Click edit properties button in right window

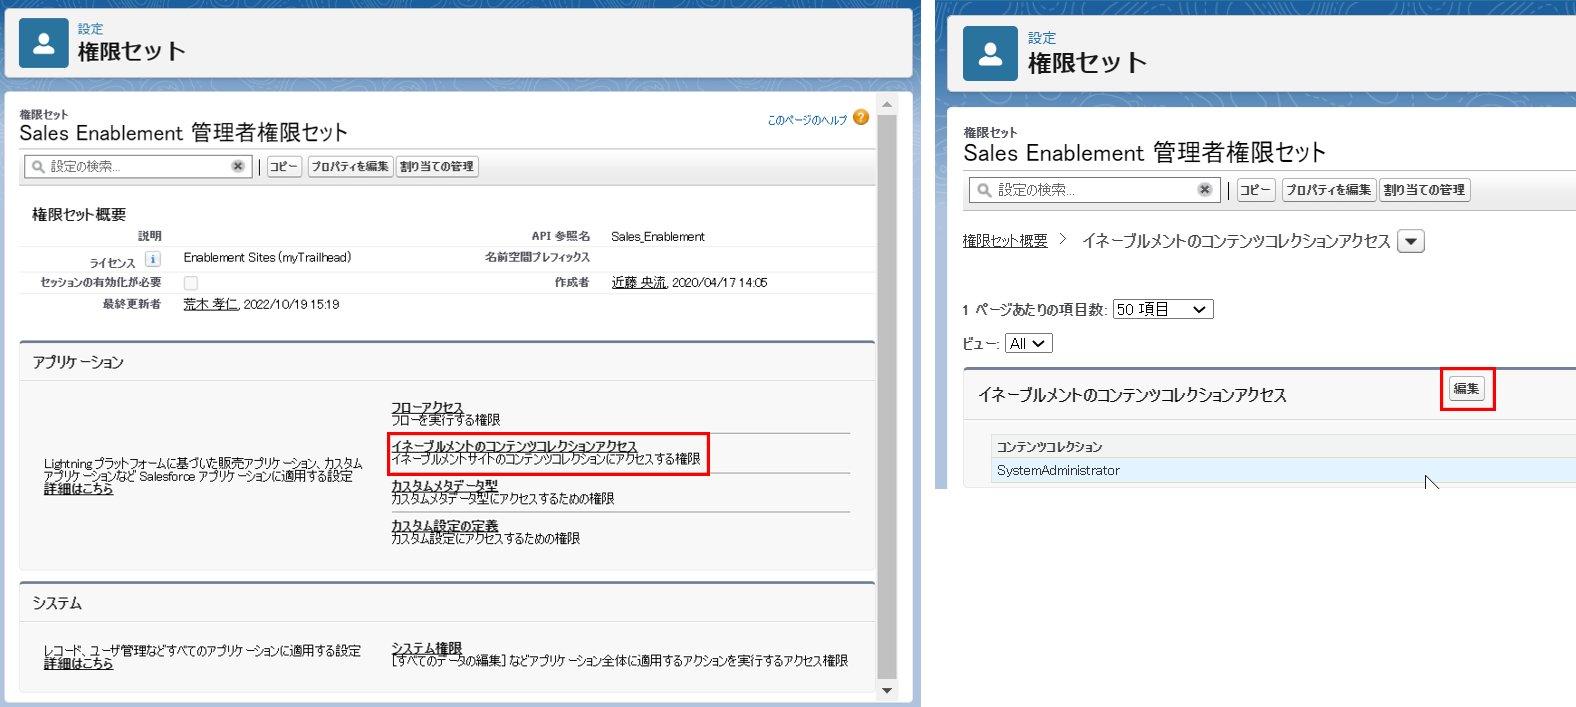pyautogui.click(x=1329, y=190)
